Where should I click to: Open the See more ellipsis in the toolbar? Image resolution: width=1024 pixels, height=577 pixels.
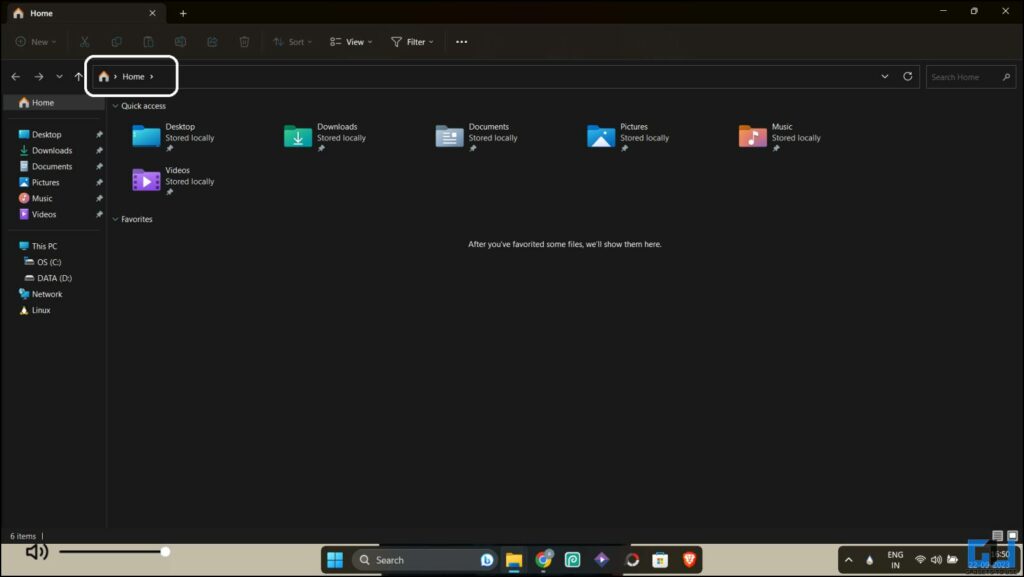[461, 41]
